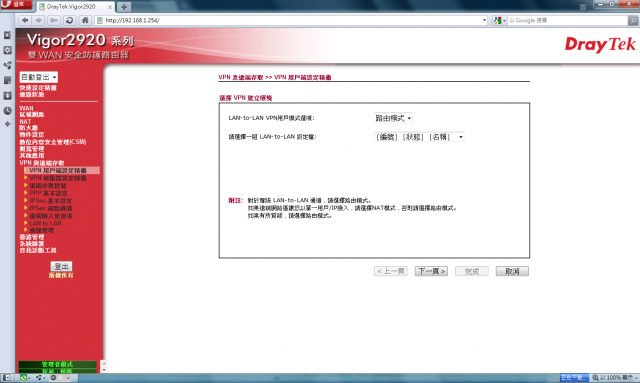The width and height of the screenshot is (640, 383).
Task: Open the Opera menu button
Action: click(16, 4)
